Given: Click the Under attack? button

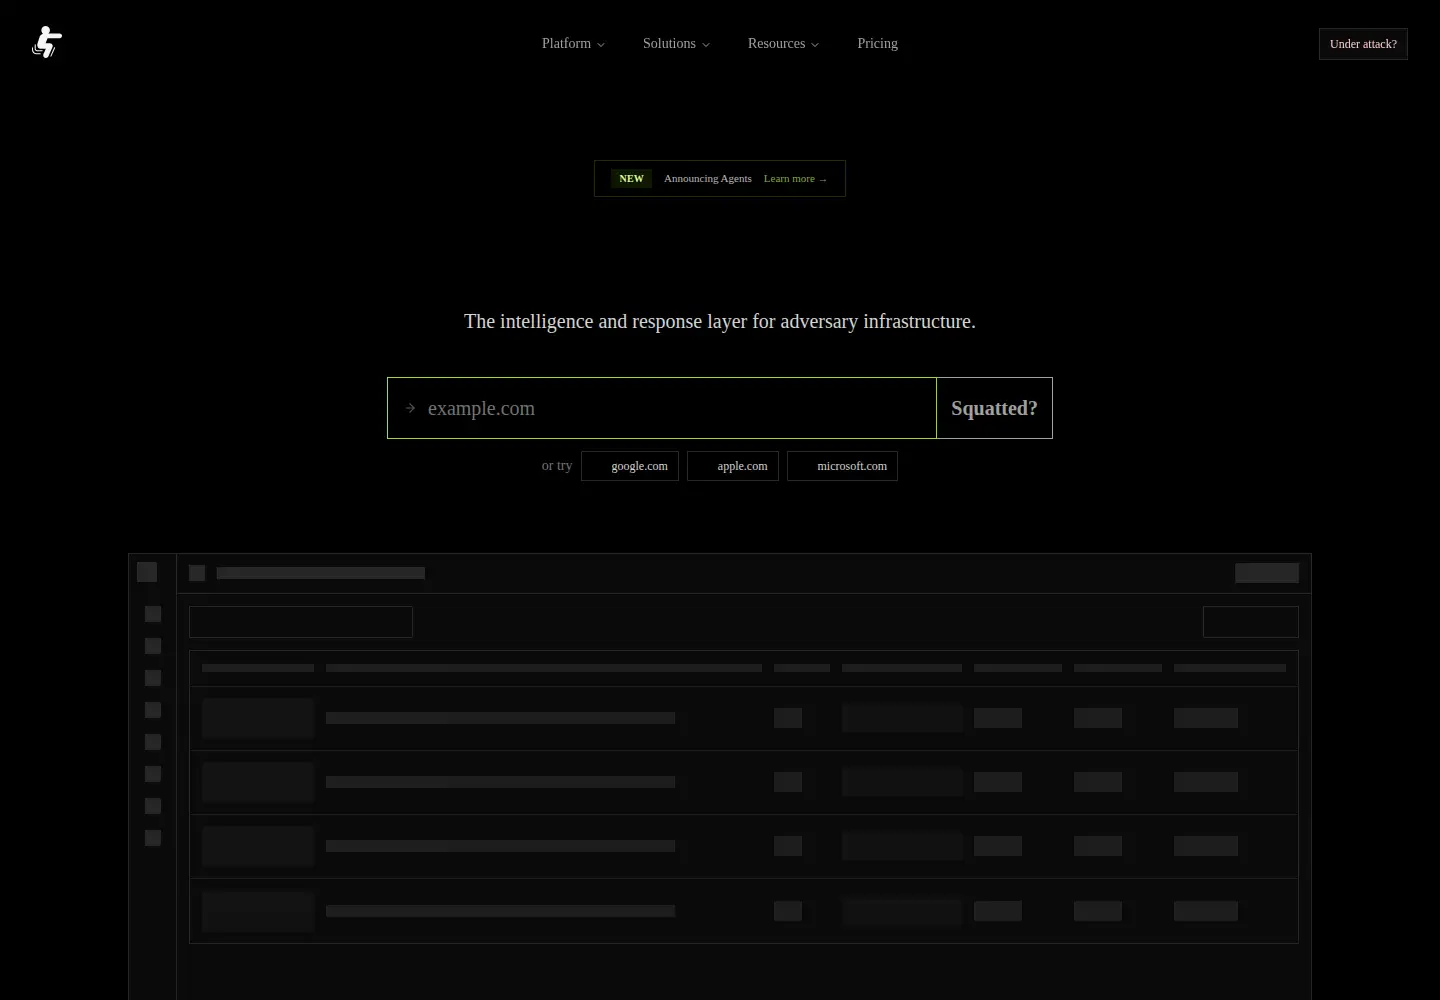Looking at the screenshot, I should click(x=1363, y=44).
